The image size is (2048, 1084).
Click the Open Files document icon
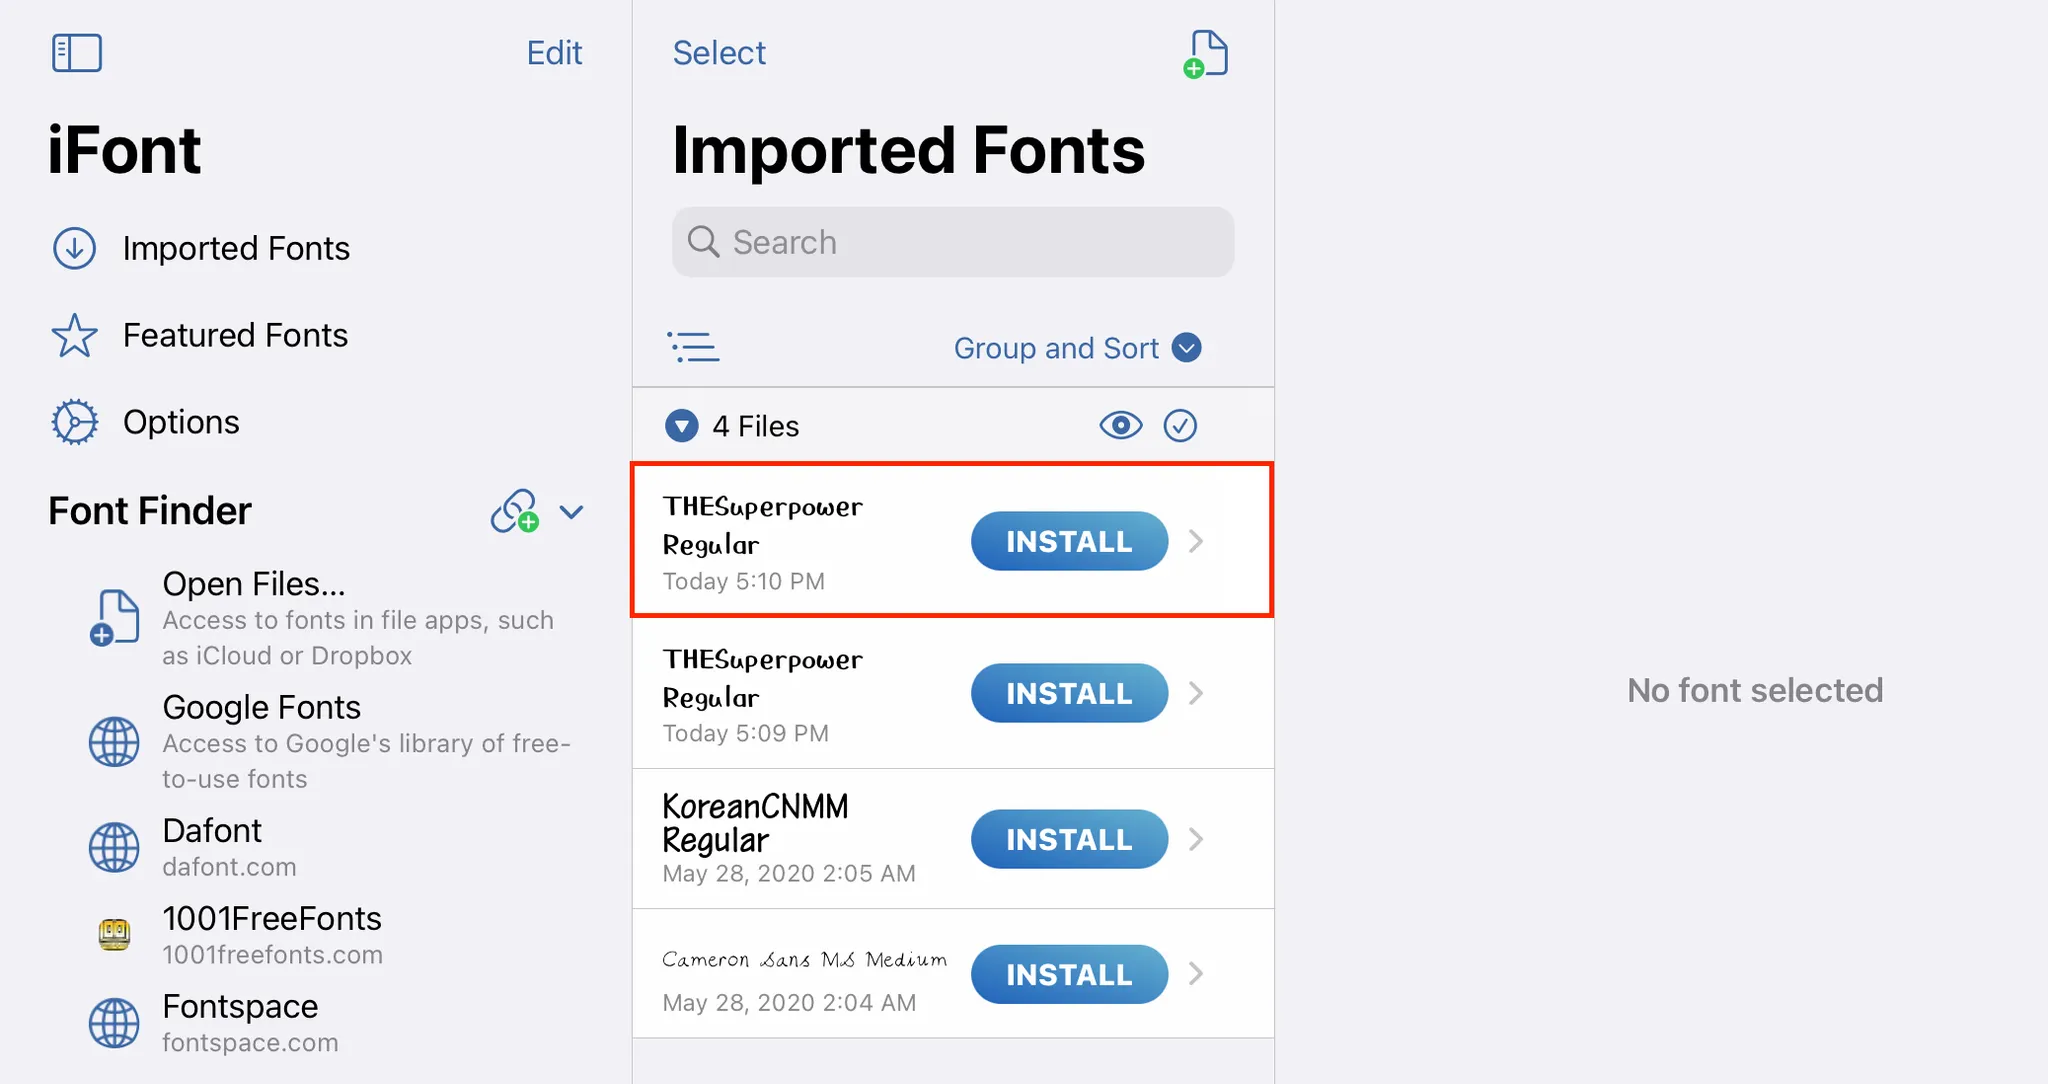(115, 617)
